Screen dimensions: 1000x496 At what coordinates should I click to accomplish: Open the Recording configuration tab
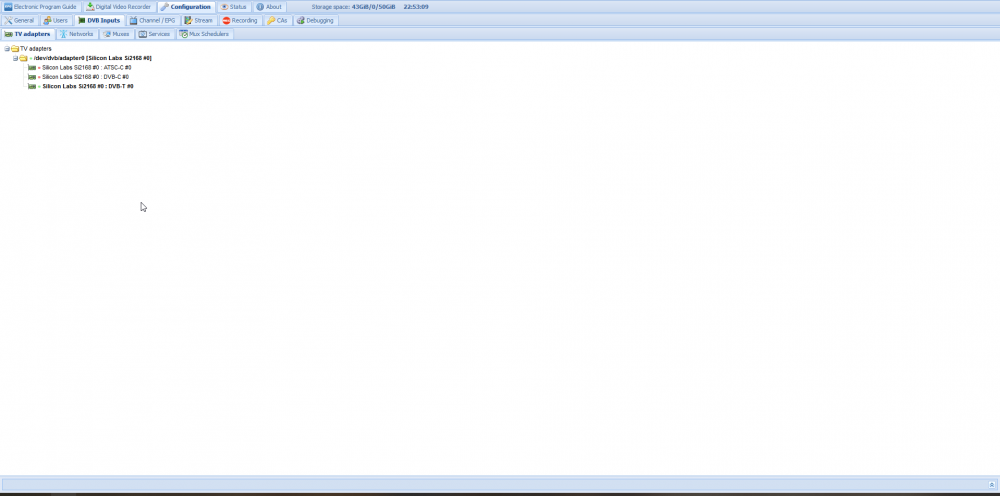(x=240, y=20)
